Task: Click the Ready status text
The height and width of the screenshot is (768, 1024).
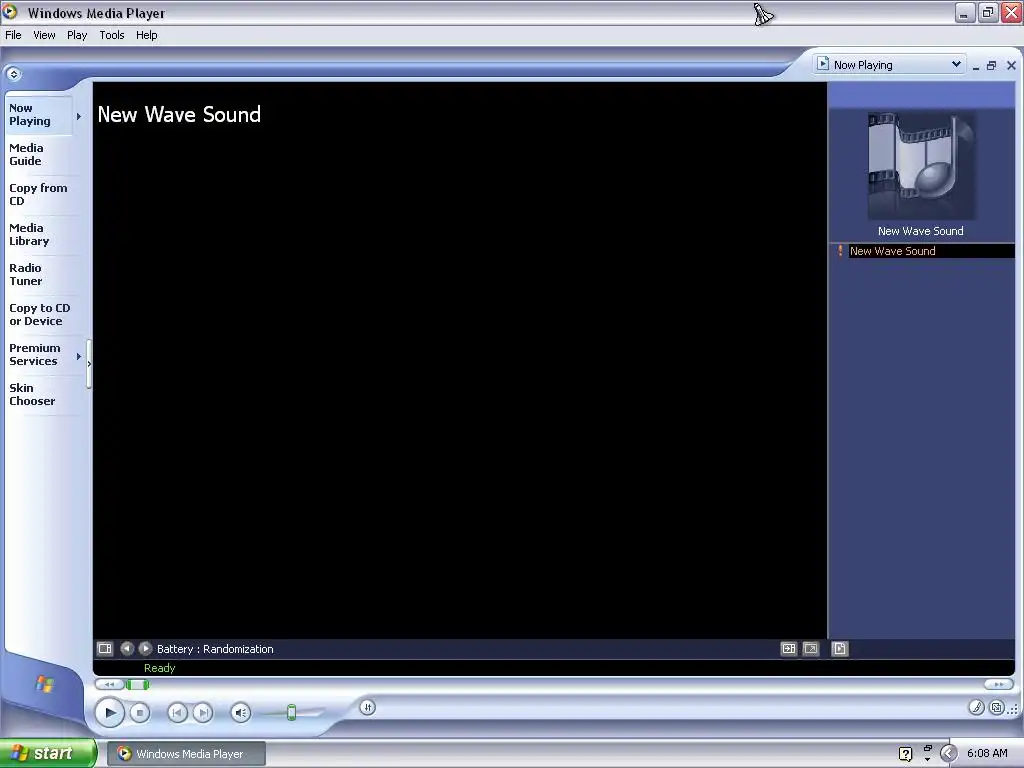Action: pos(159,668)
